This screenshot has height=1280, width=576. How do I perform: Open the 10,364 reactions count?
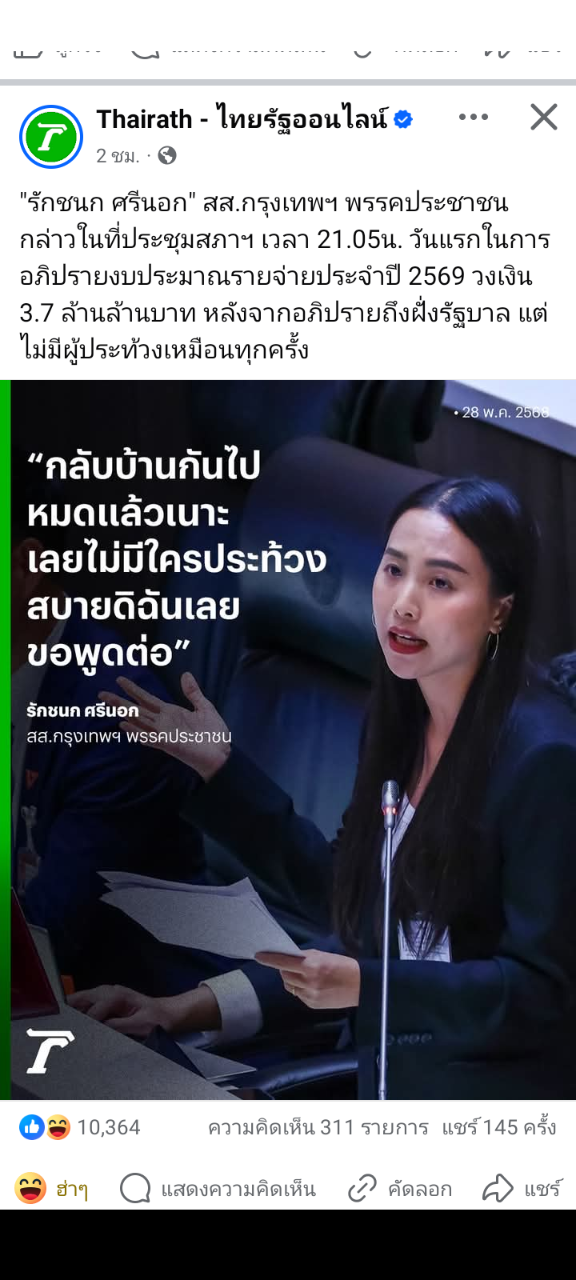pyautogui.click(x=108, y=1127)
